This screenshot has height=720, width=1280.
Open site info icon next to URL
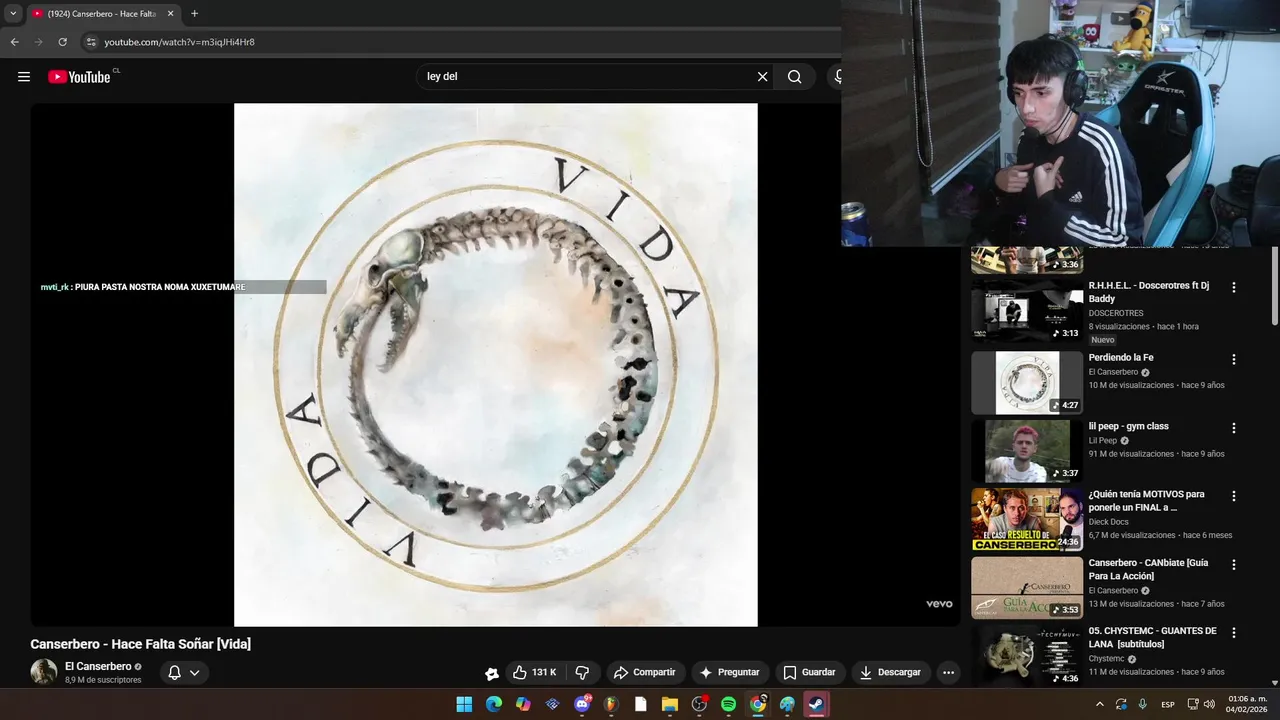tap(90, 42)
